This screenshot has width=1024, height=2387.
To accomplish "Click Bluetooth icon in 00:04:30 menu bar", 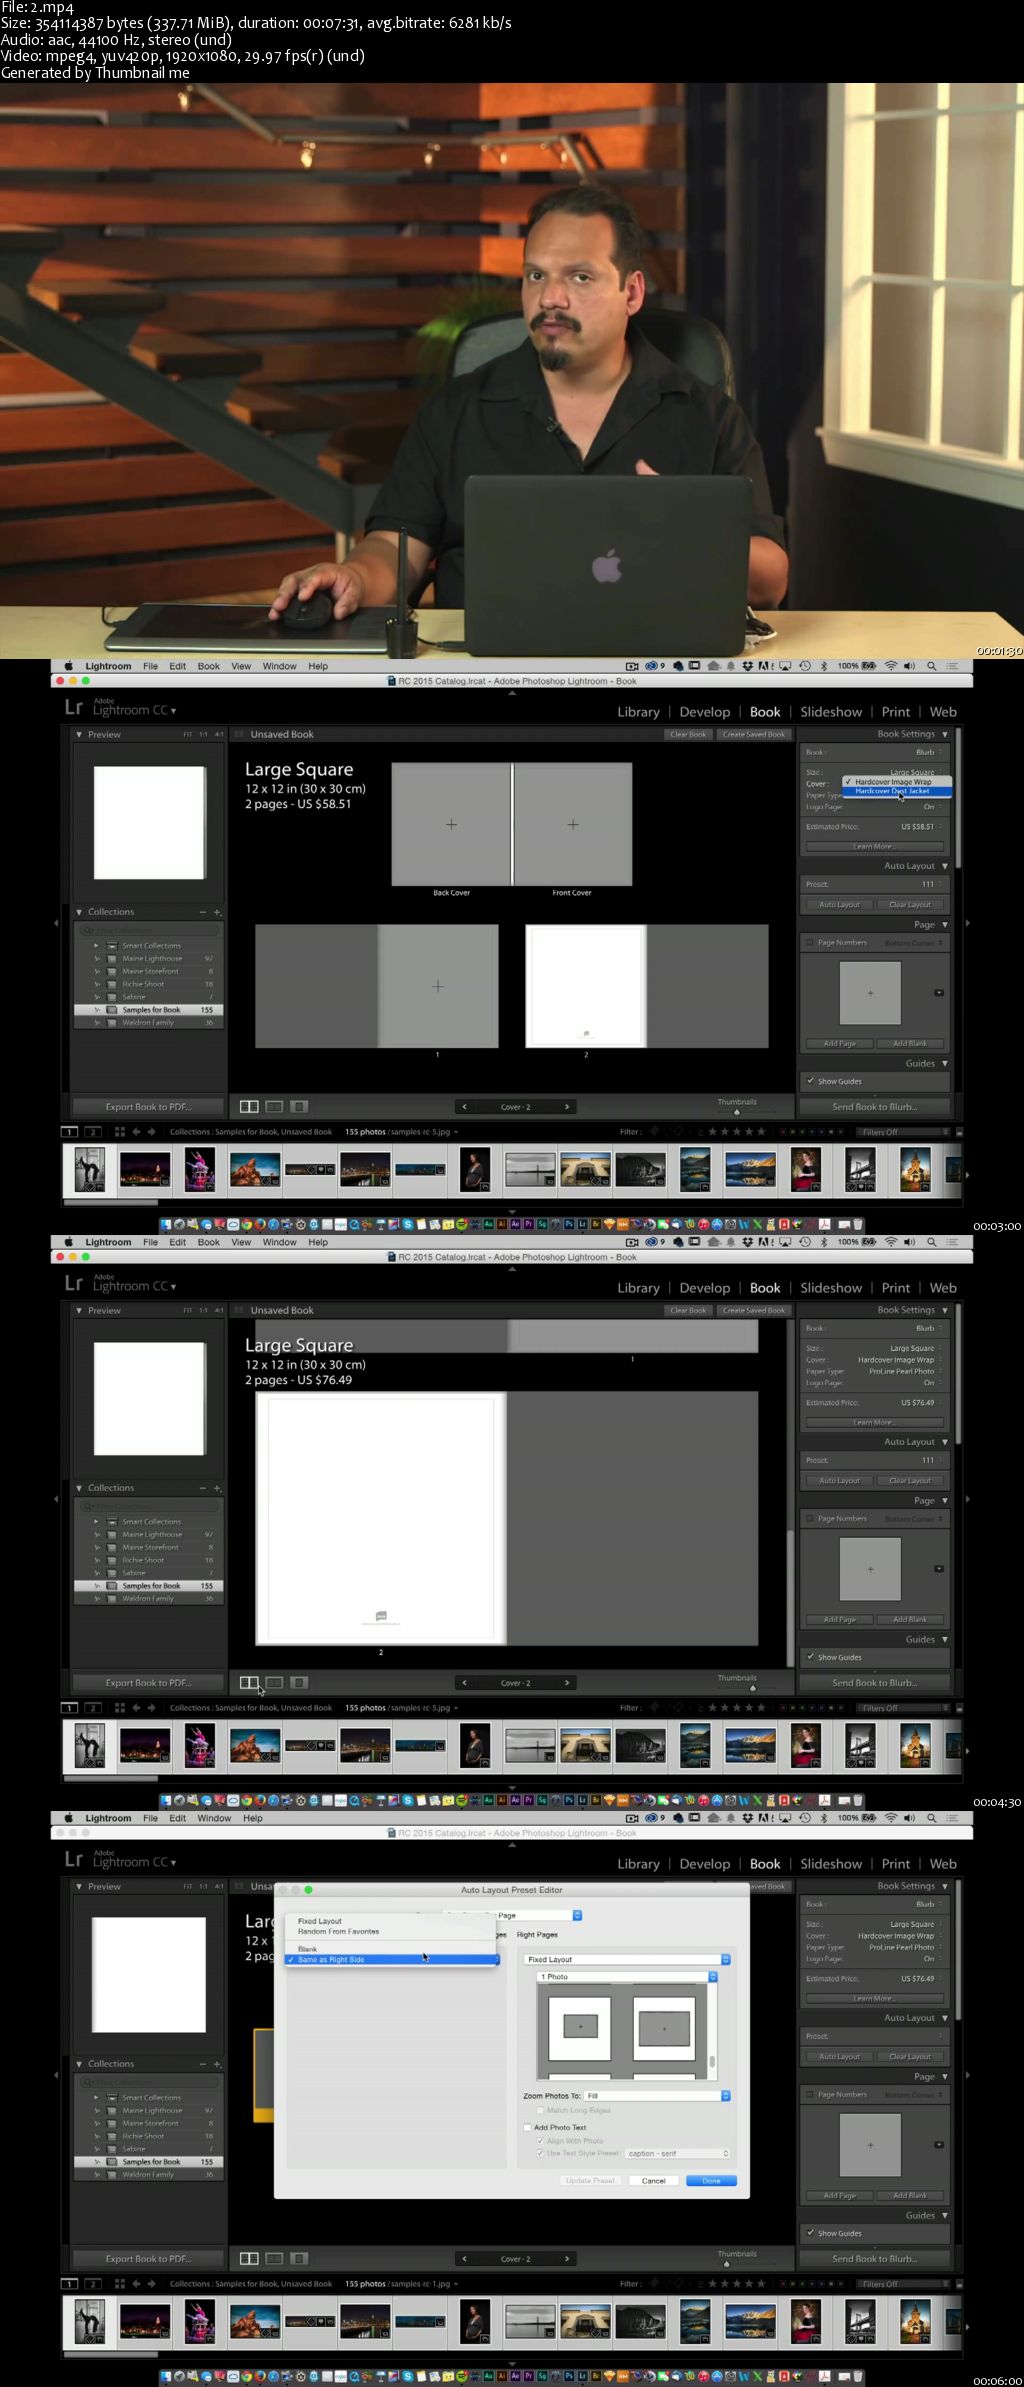I will [824, 1242].
